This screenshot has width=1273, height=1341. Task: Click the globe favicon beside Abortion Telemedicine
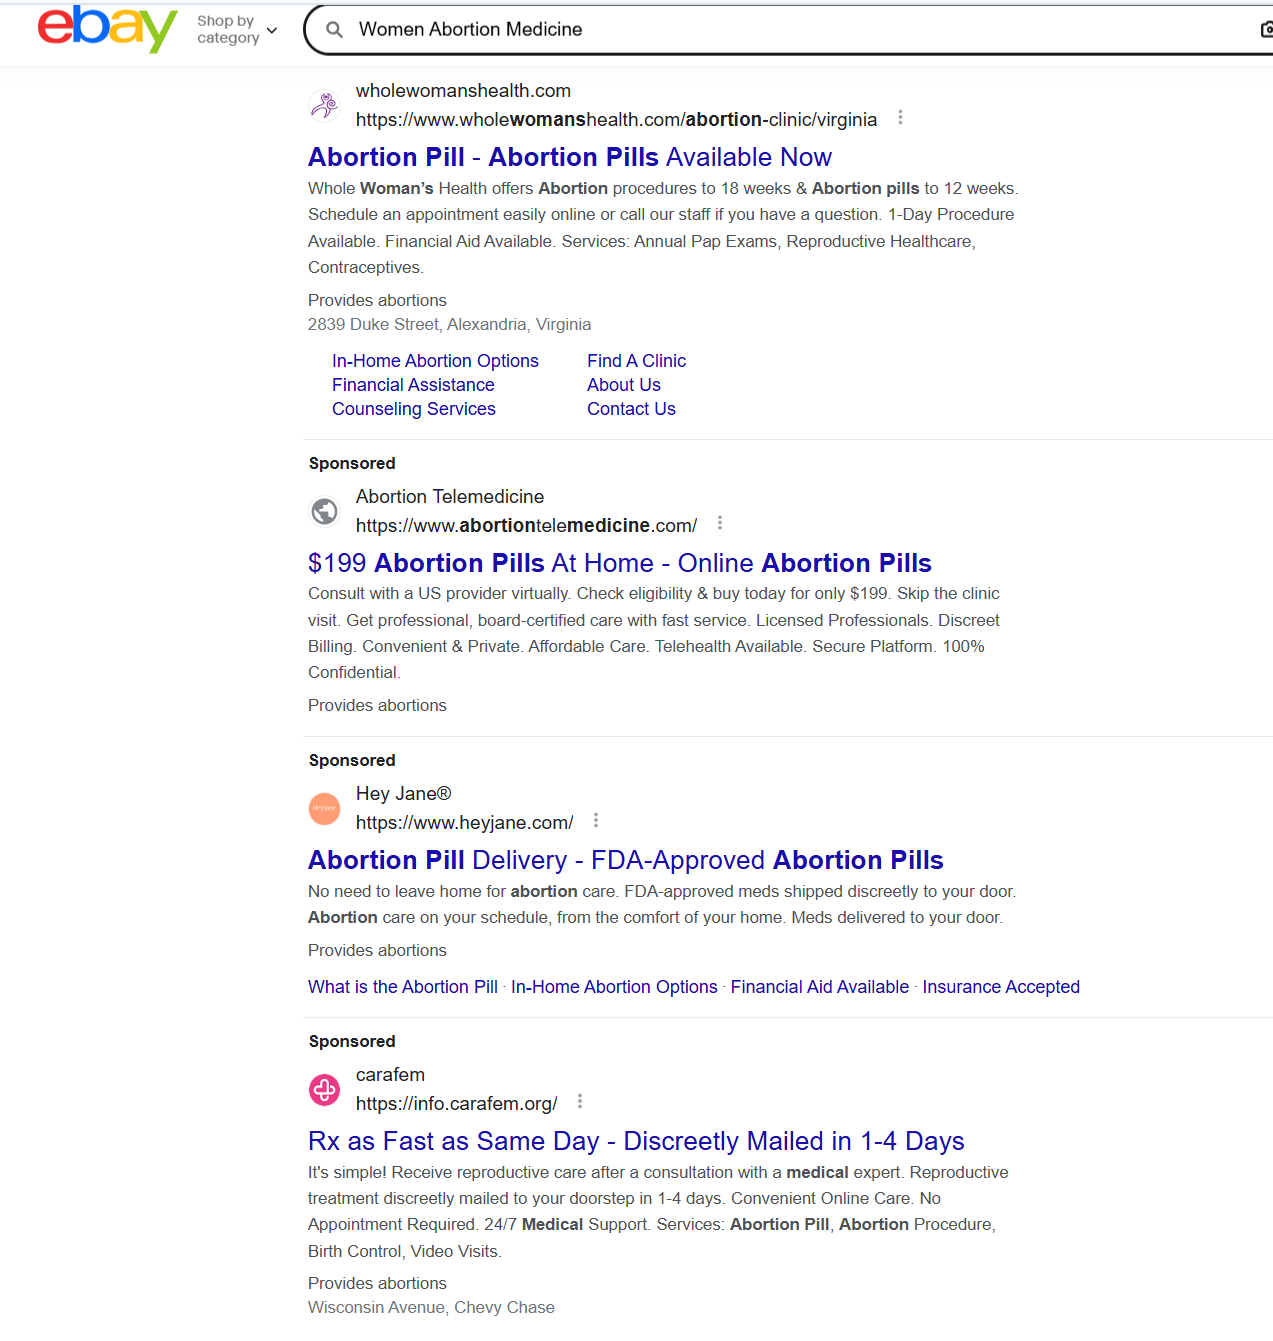pyautogui.click(x=324, y=511)
